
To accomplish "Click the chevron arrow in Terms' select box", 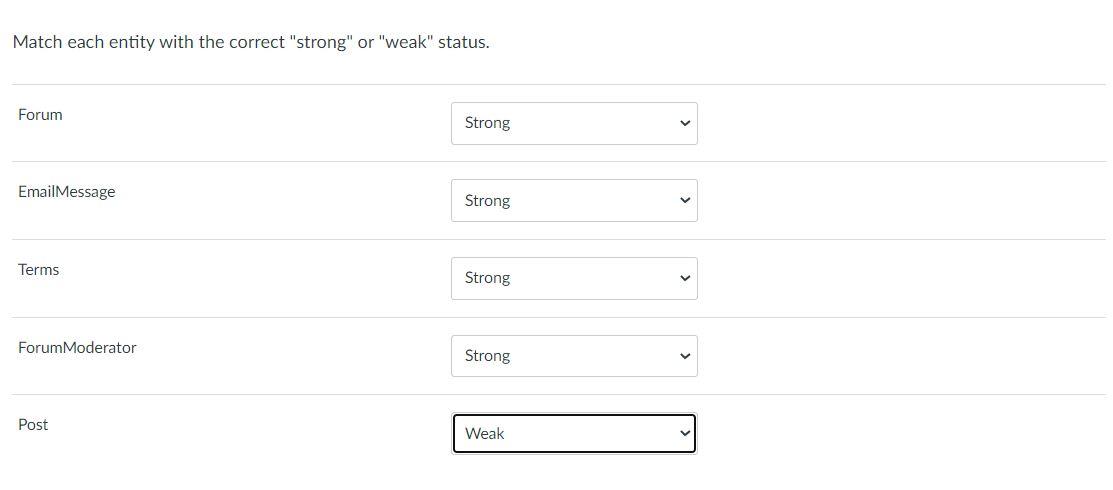I will [x=685, y=278].
